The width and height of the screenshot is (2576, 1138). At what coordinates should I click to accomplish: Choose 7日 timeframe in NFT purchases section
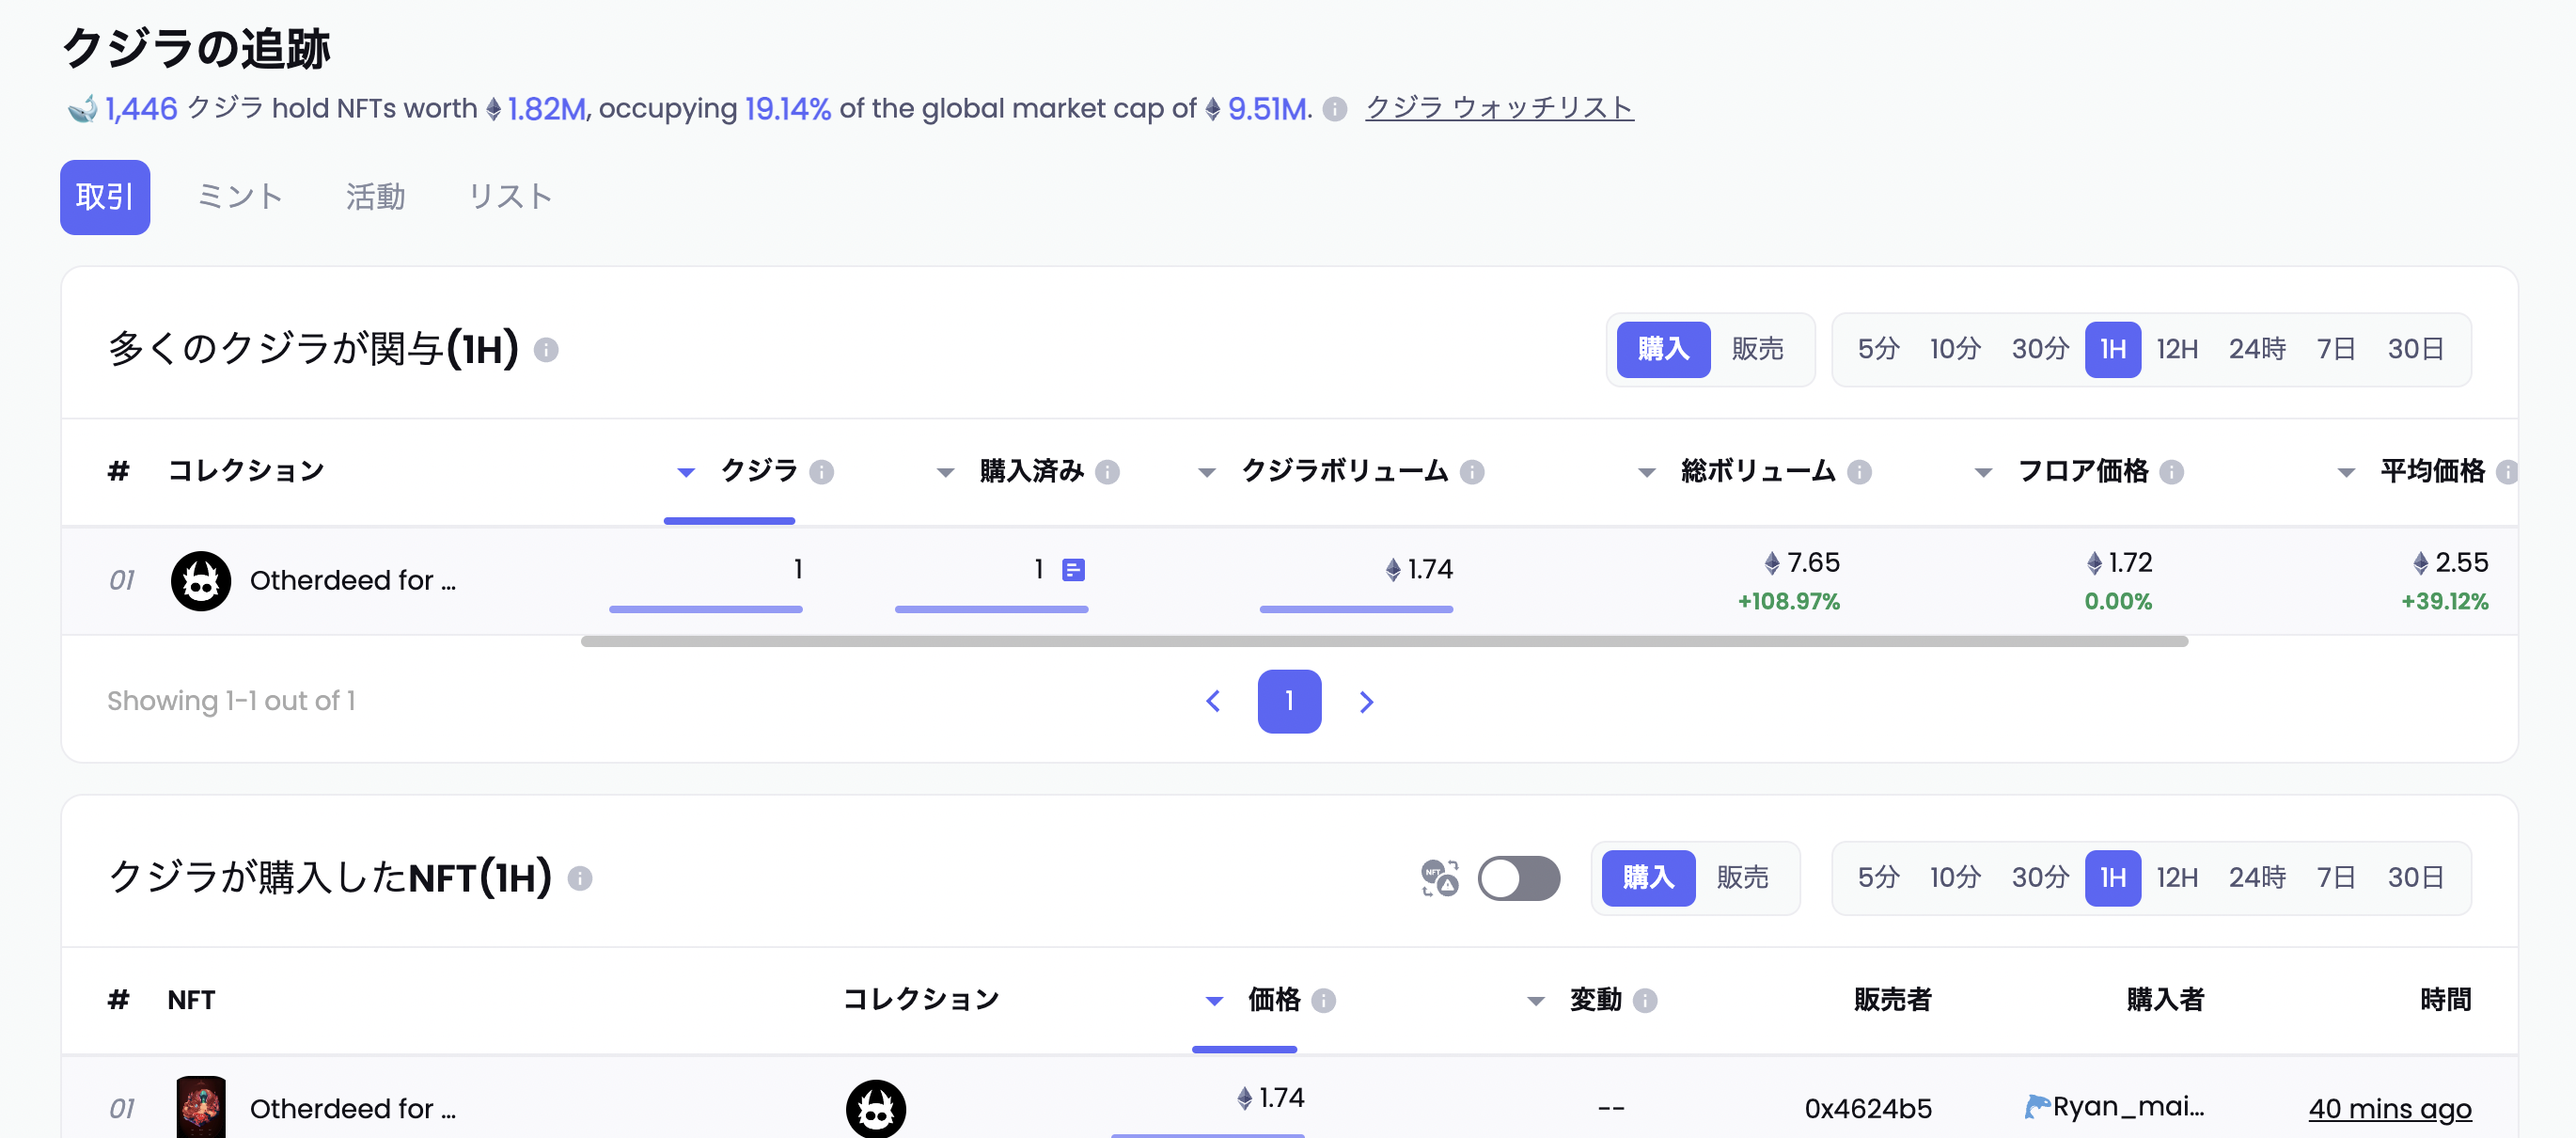[2336, 878]
